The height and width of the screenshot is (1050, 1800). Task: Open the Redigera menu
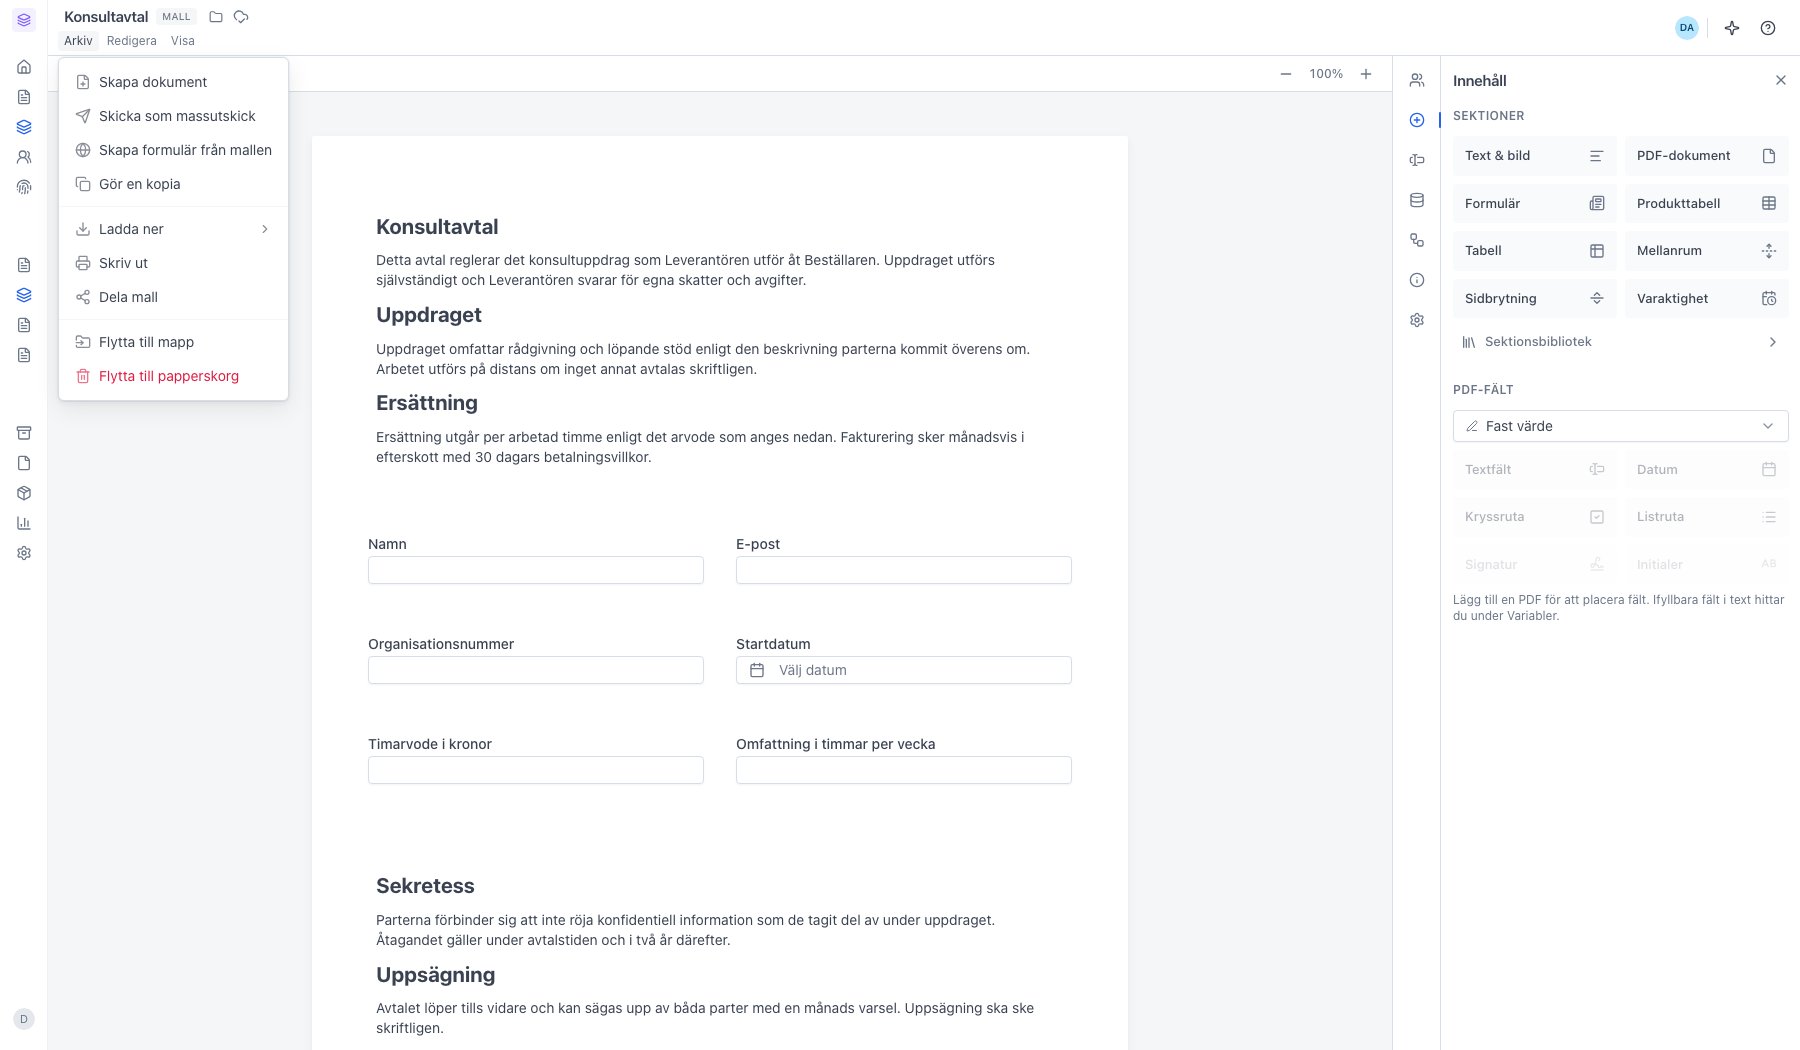click(x=132, y=41)
